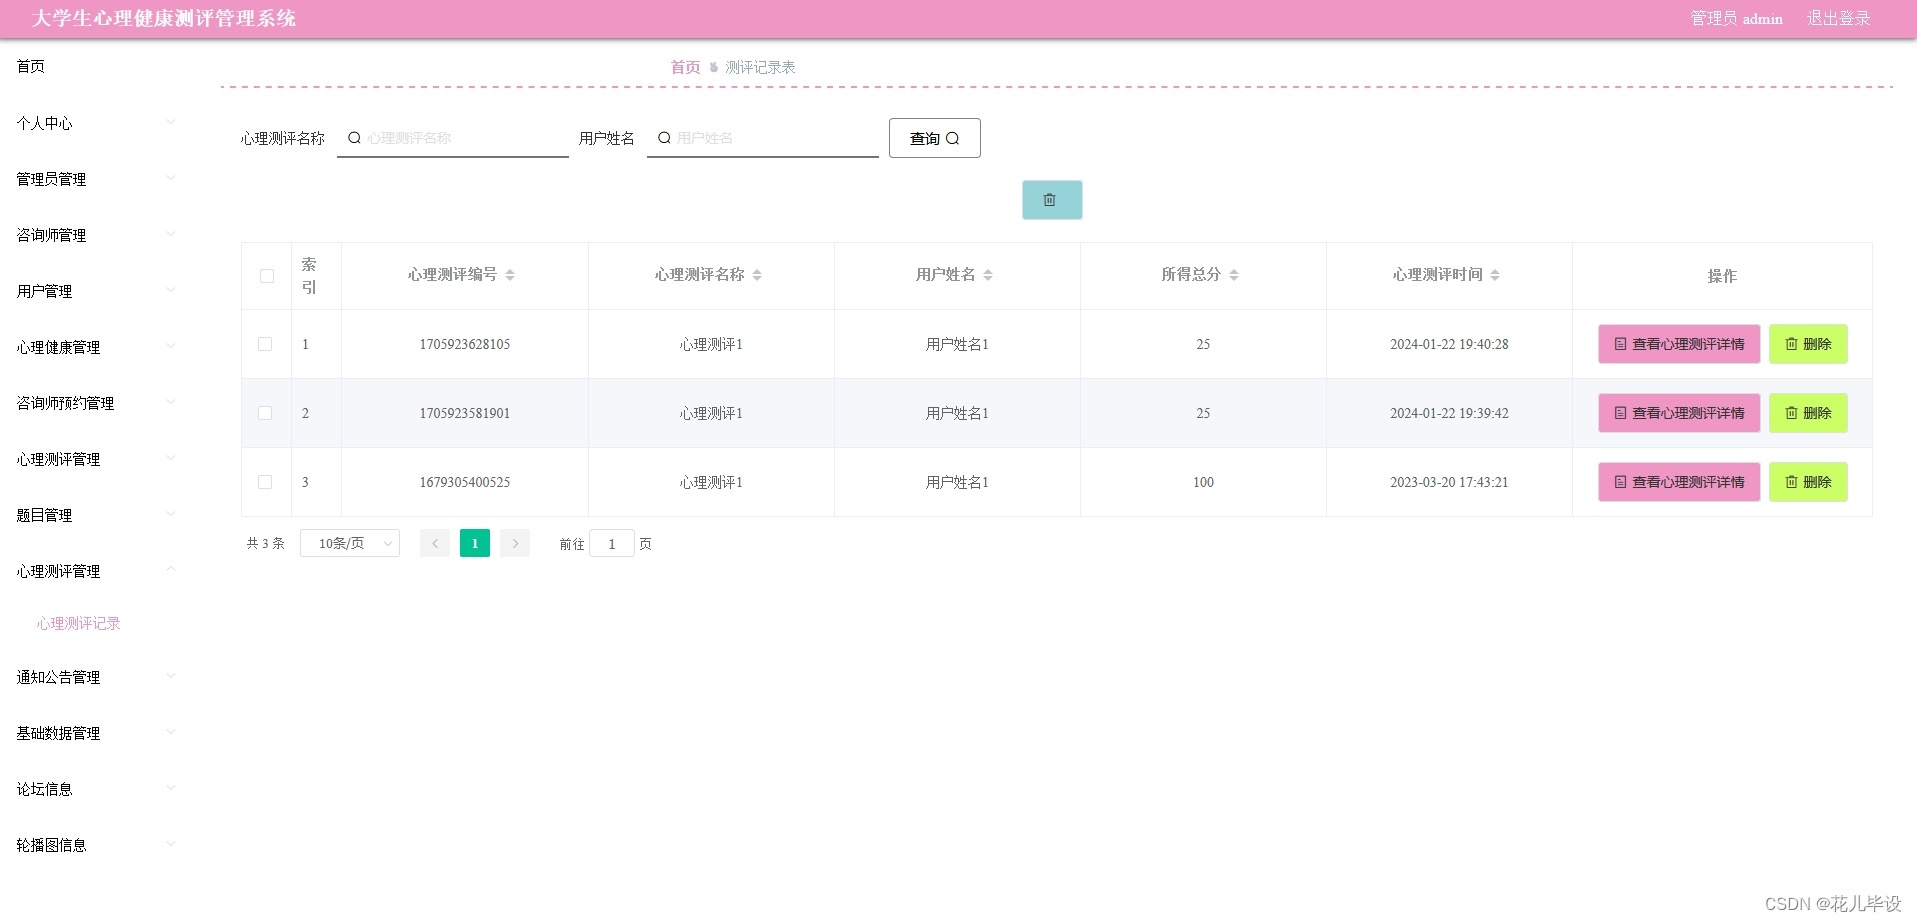Click the 前往 page number input
Viewport: 1917px width, 922px height.
612,543
